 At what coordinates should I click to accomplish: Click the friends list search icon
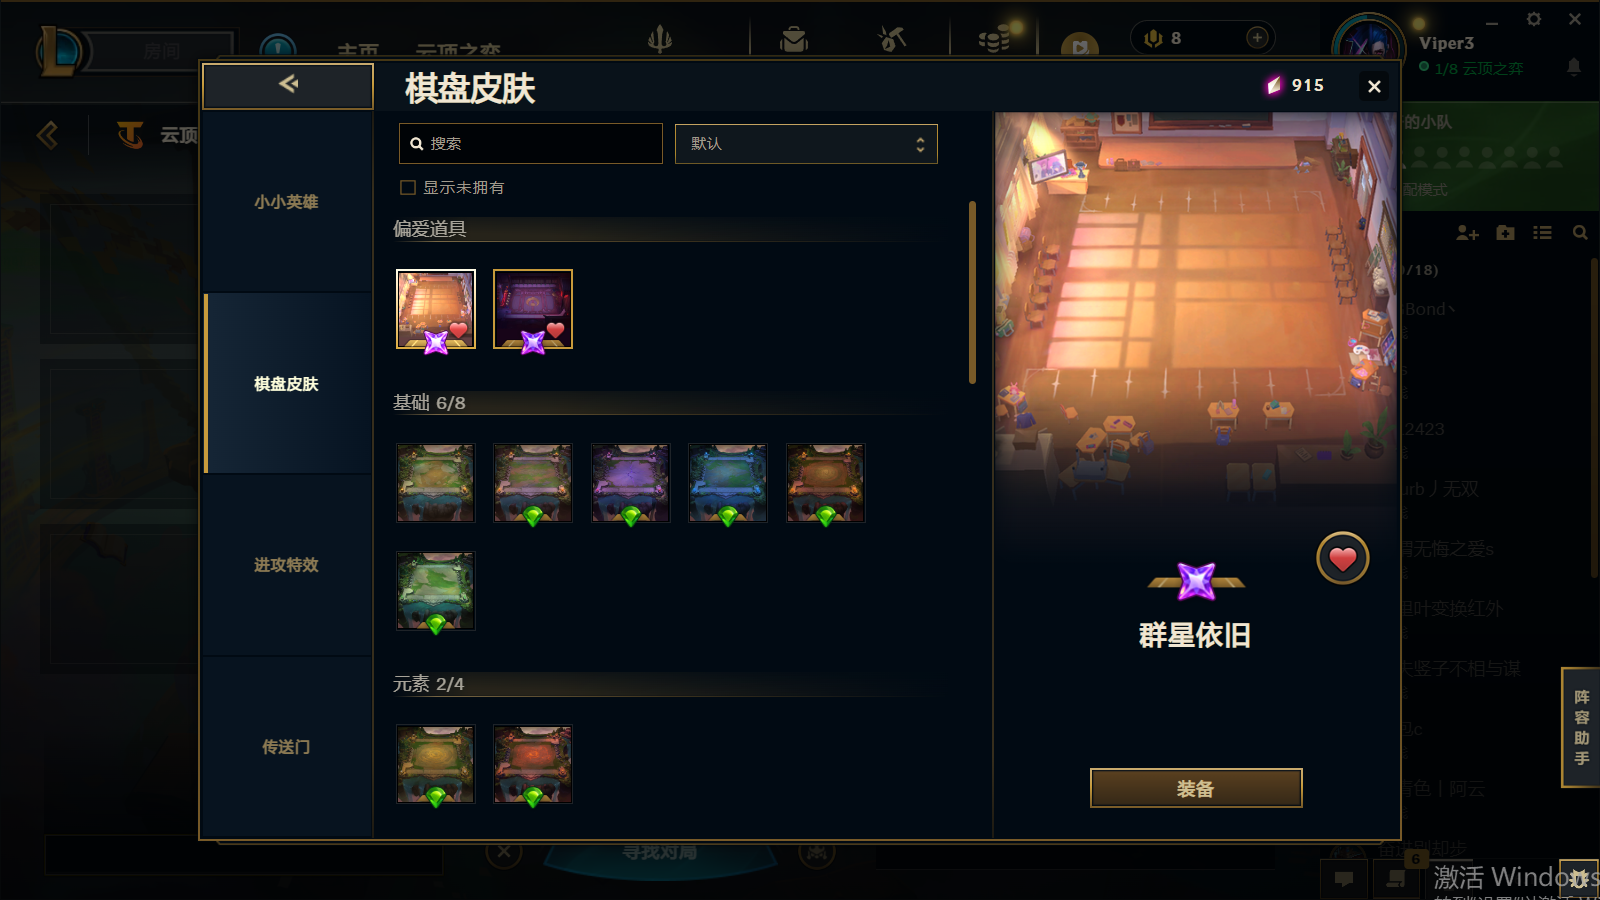coord(1580,233)
